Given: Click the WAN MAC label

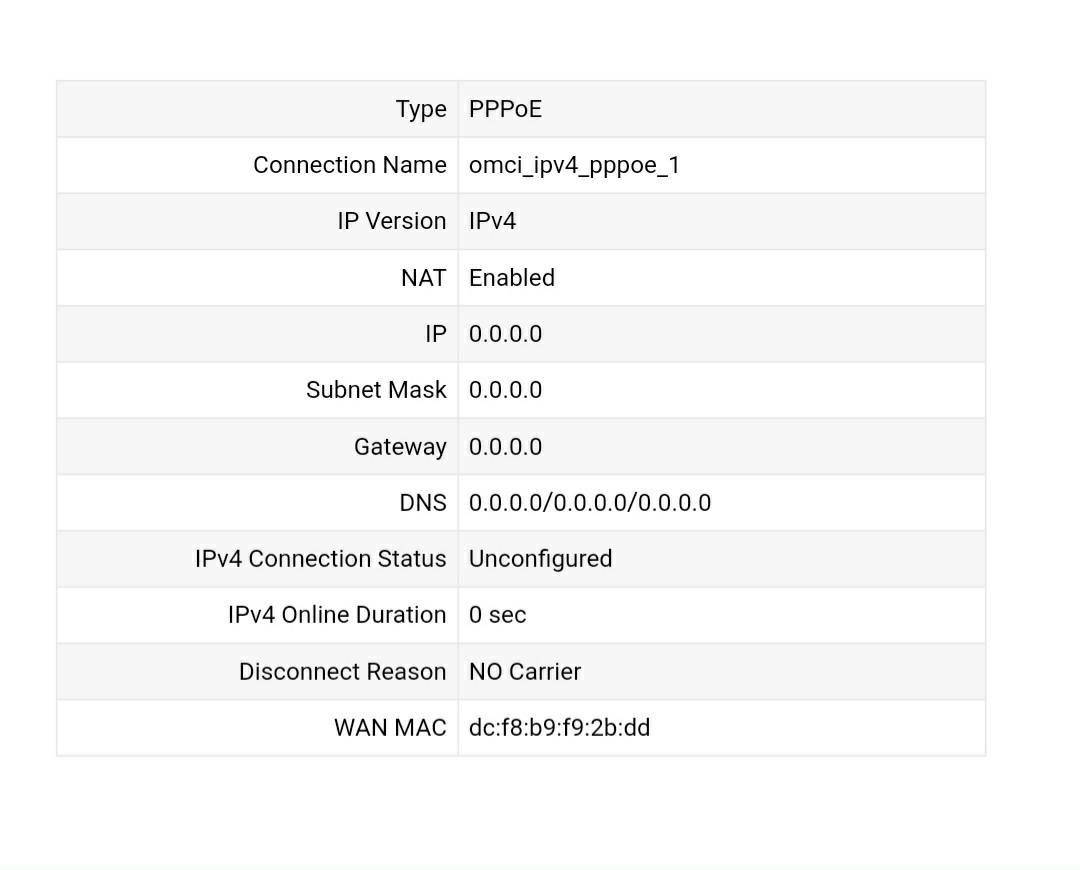Looking at the screenshot, I should [x=390, y=728].
